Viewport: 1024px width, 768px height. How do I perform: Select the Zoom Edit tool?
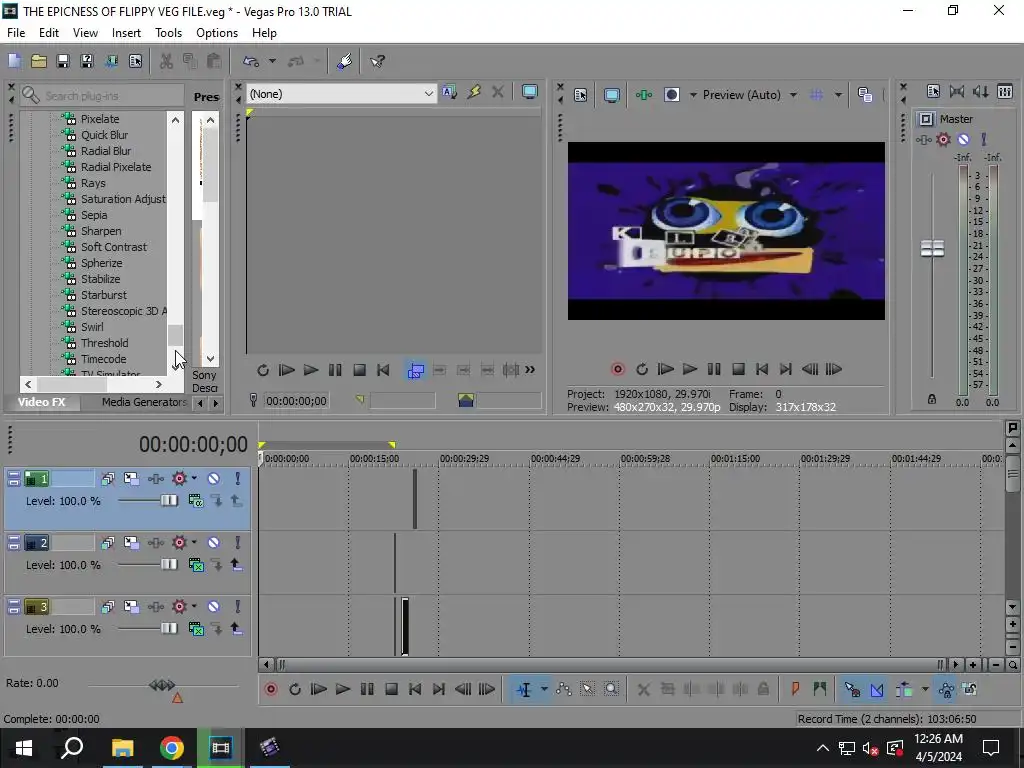[611, 689]
